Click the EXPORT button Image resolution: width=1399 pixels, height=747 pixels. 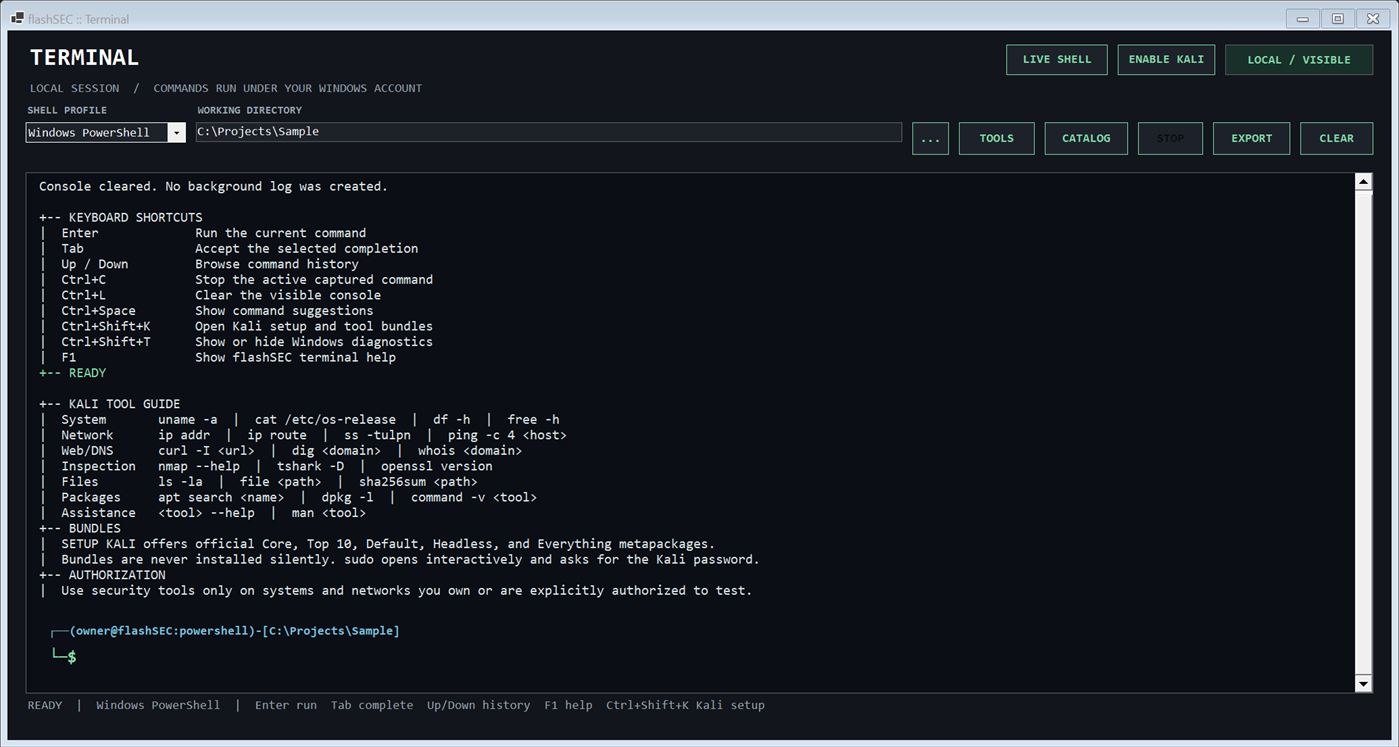click(x=1252, y=138)
